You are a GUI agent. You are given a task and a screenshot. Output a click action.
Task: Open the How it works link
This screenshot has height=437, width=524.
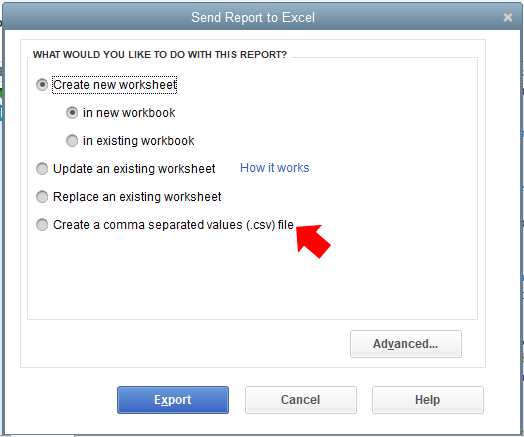pyautogui.click(x=275, y=168)
